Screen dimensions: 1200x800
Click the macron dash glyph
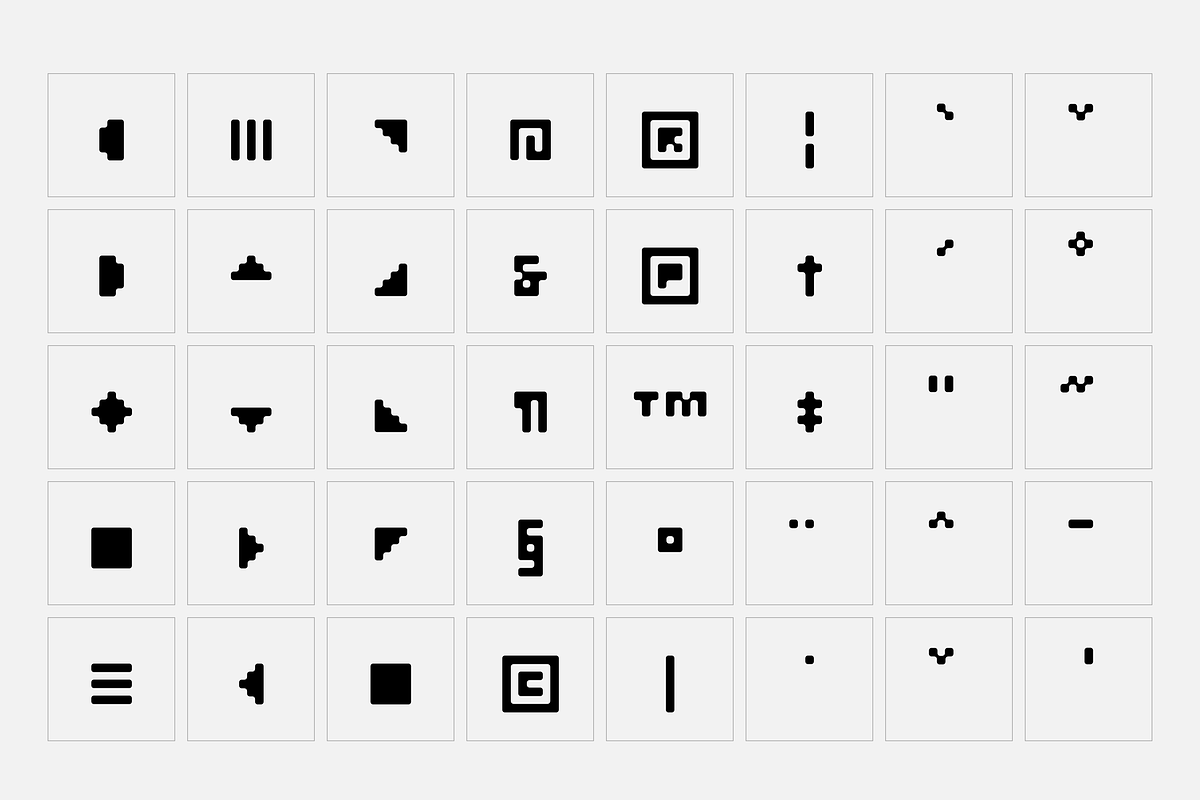click(1080, 523)
